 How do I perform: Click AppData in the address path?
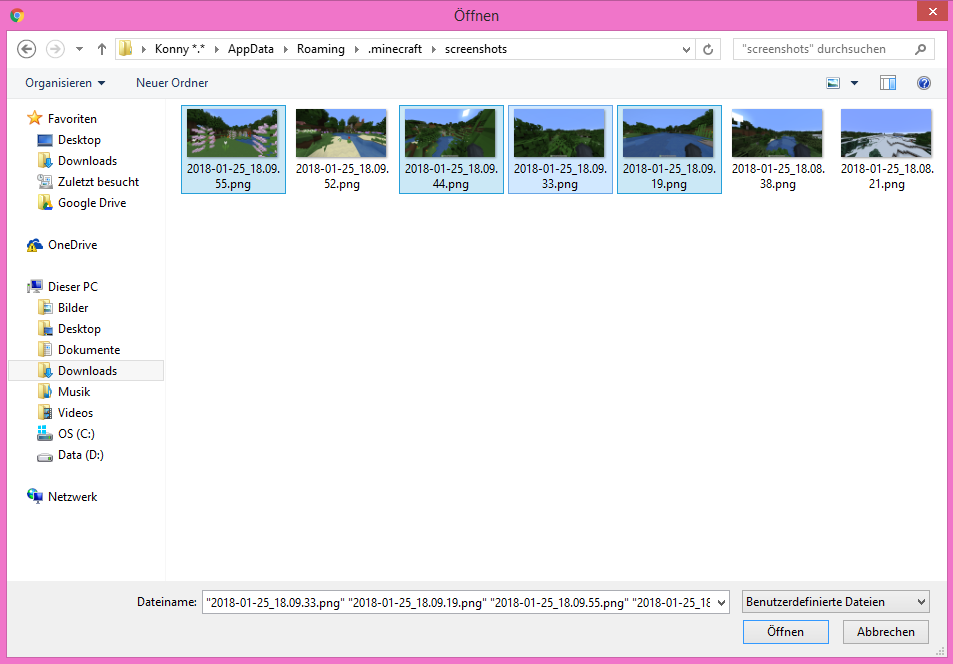[x=250, y=49]
